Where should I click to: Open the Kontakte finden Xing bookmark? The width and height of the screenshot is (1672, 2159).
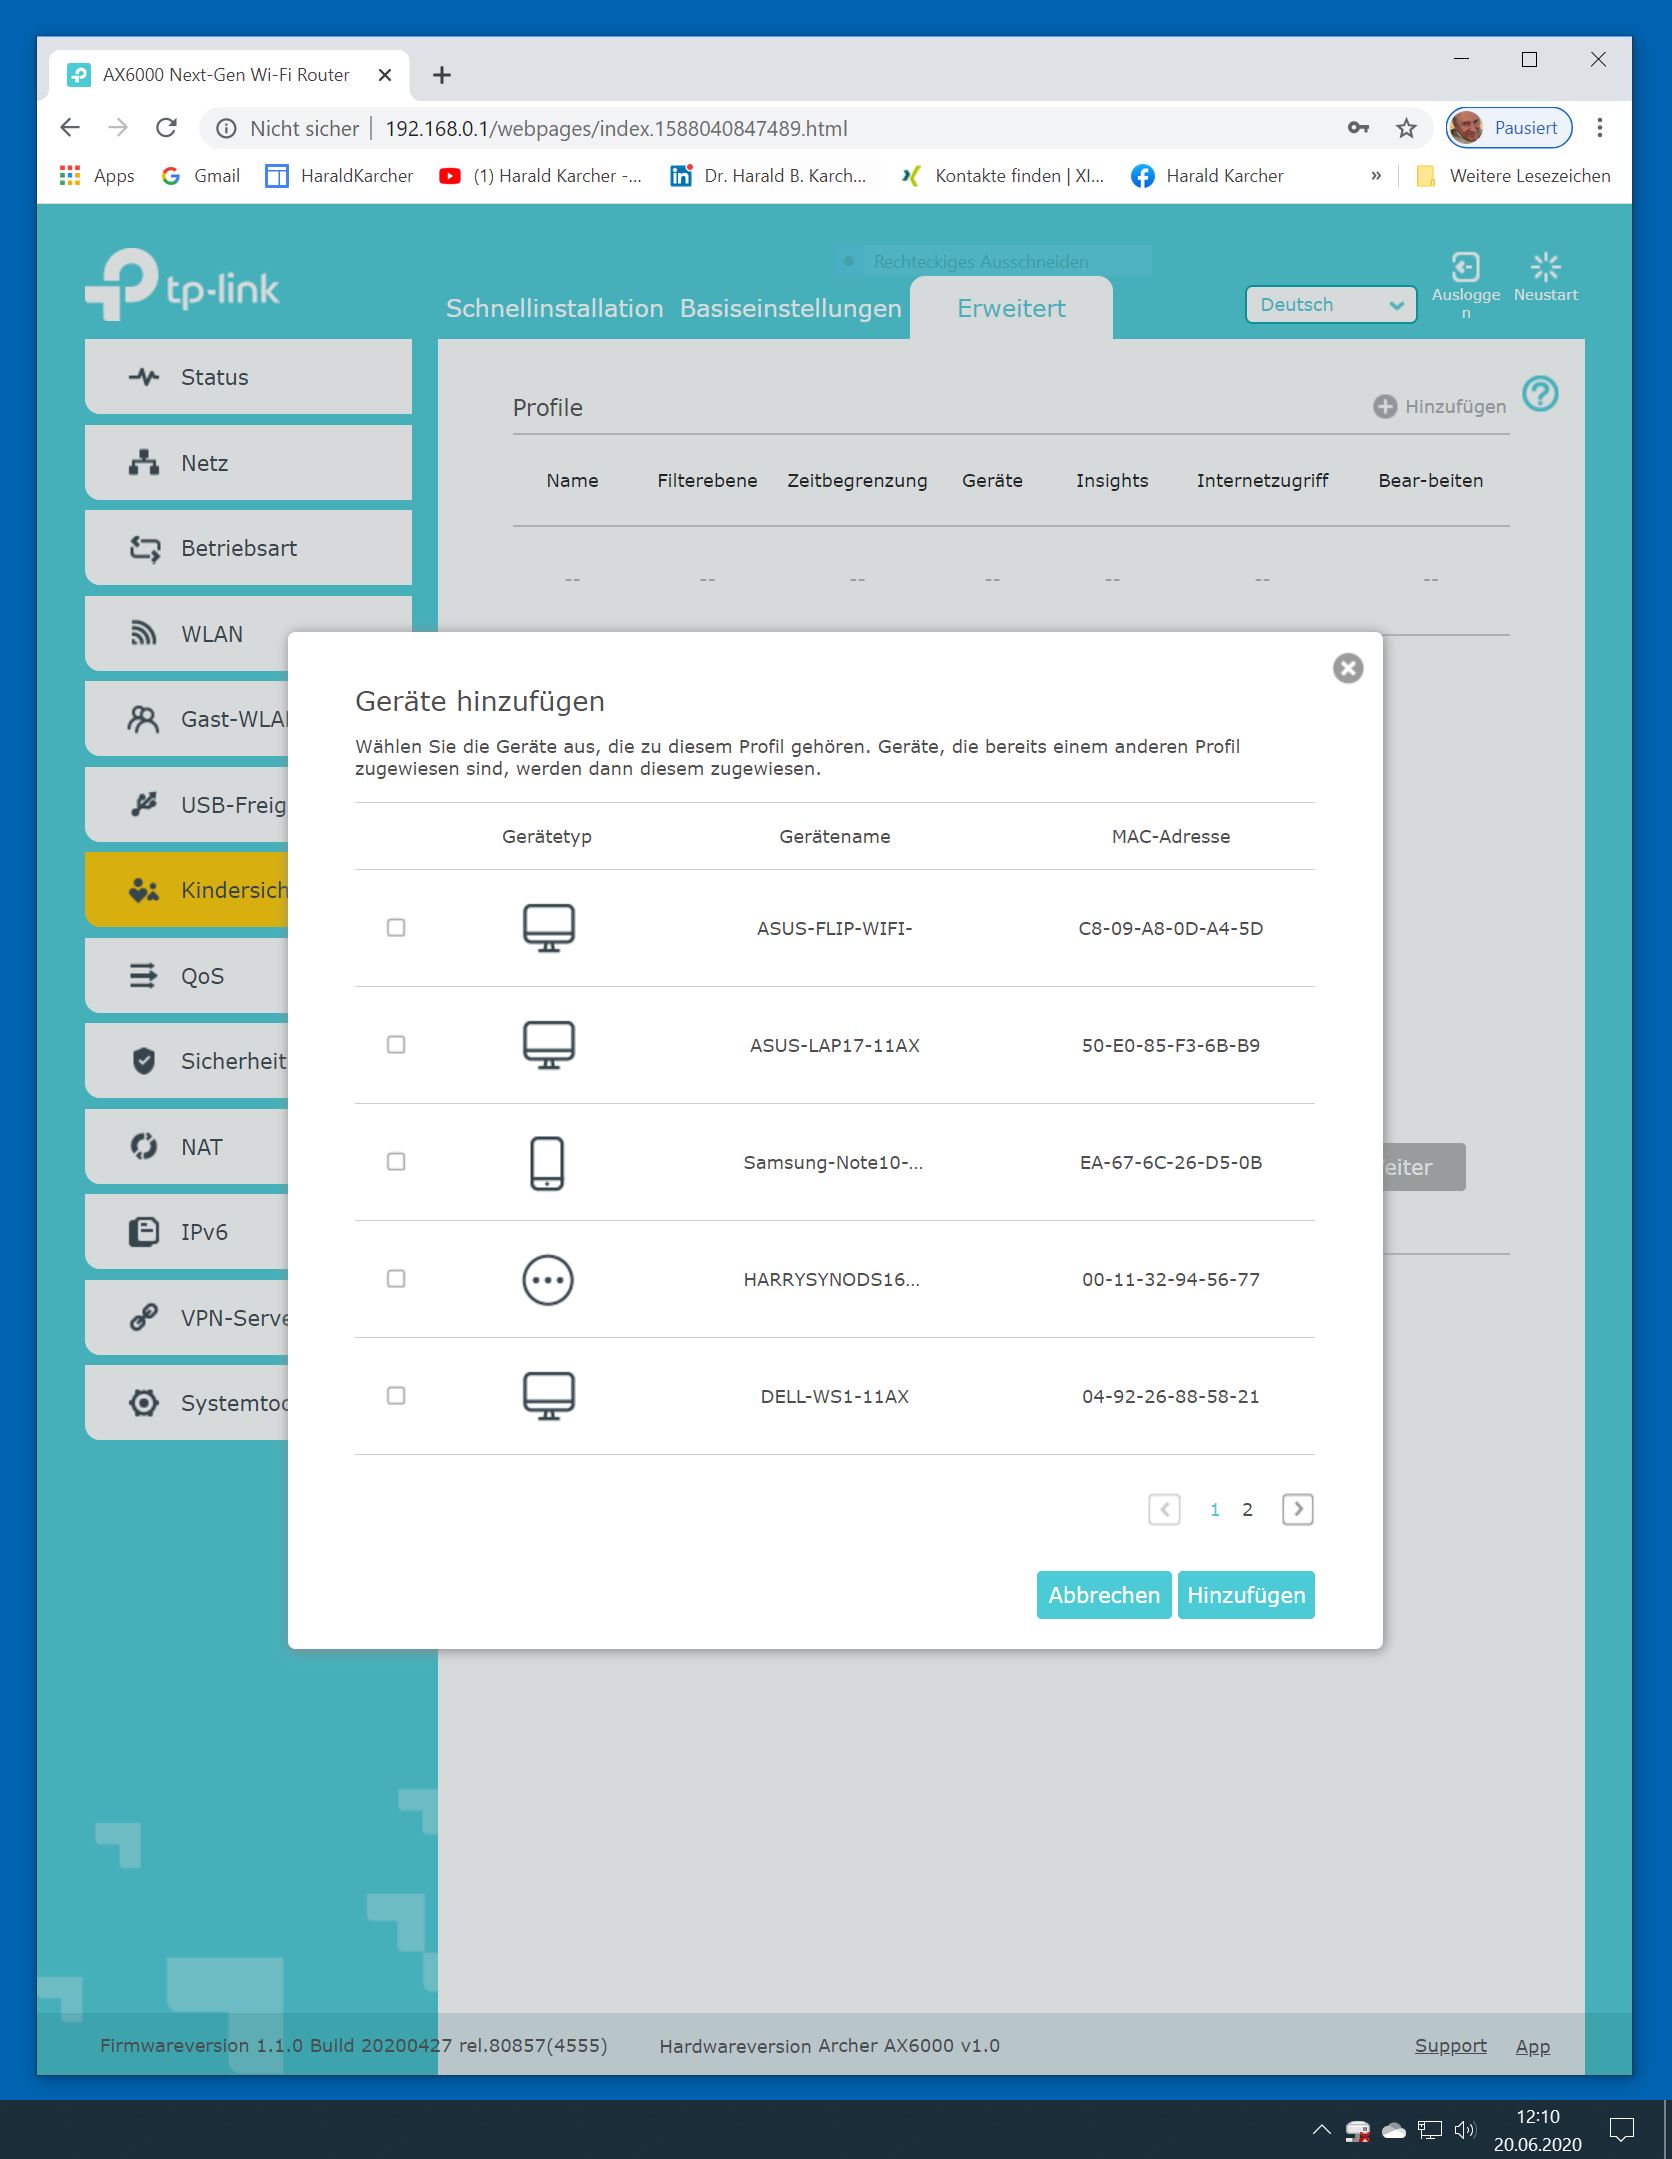coord(1003,176)
